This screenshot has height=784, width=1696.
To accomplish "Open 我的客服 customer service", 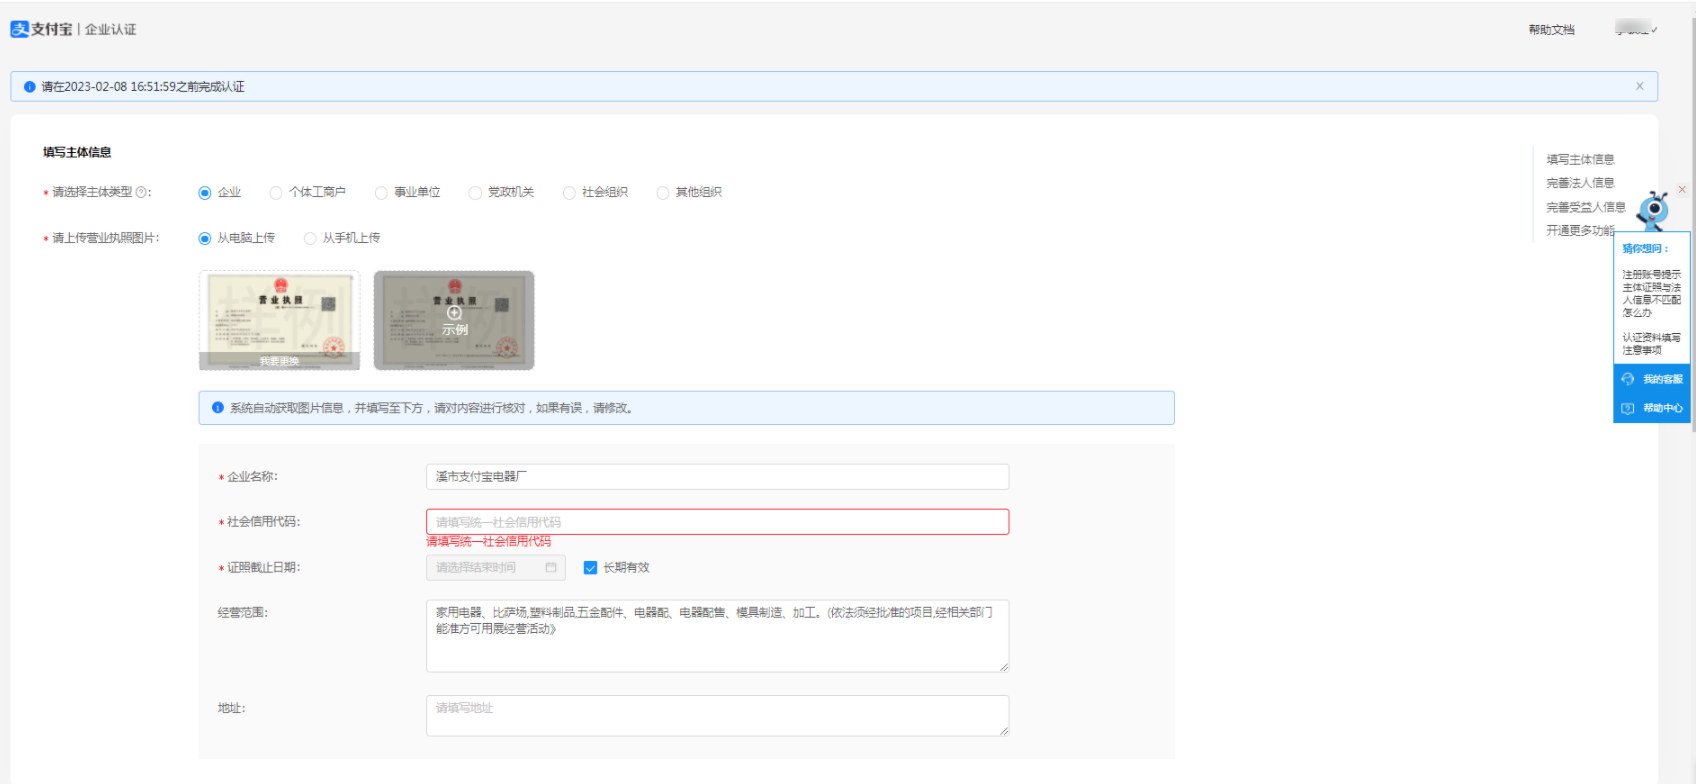I will (x=1652, y=379).
